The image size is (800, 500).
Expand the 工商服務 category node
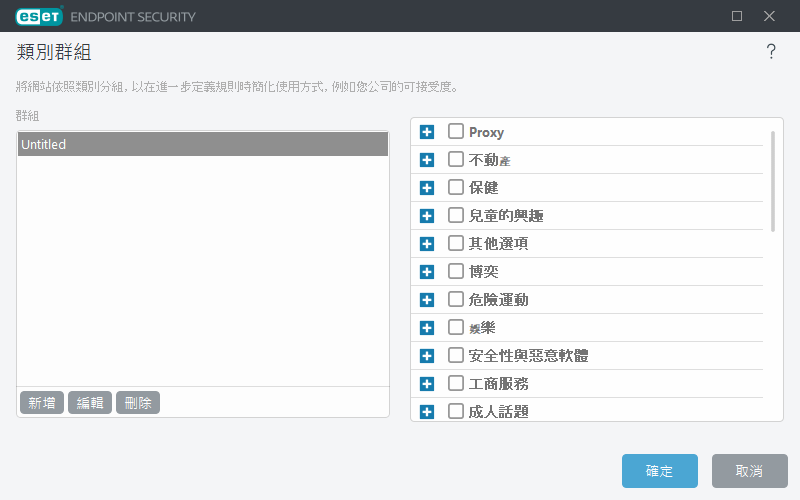(427, 384)
